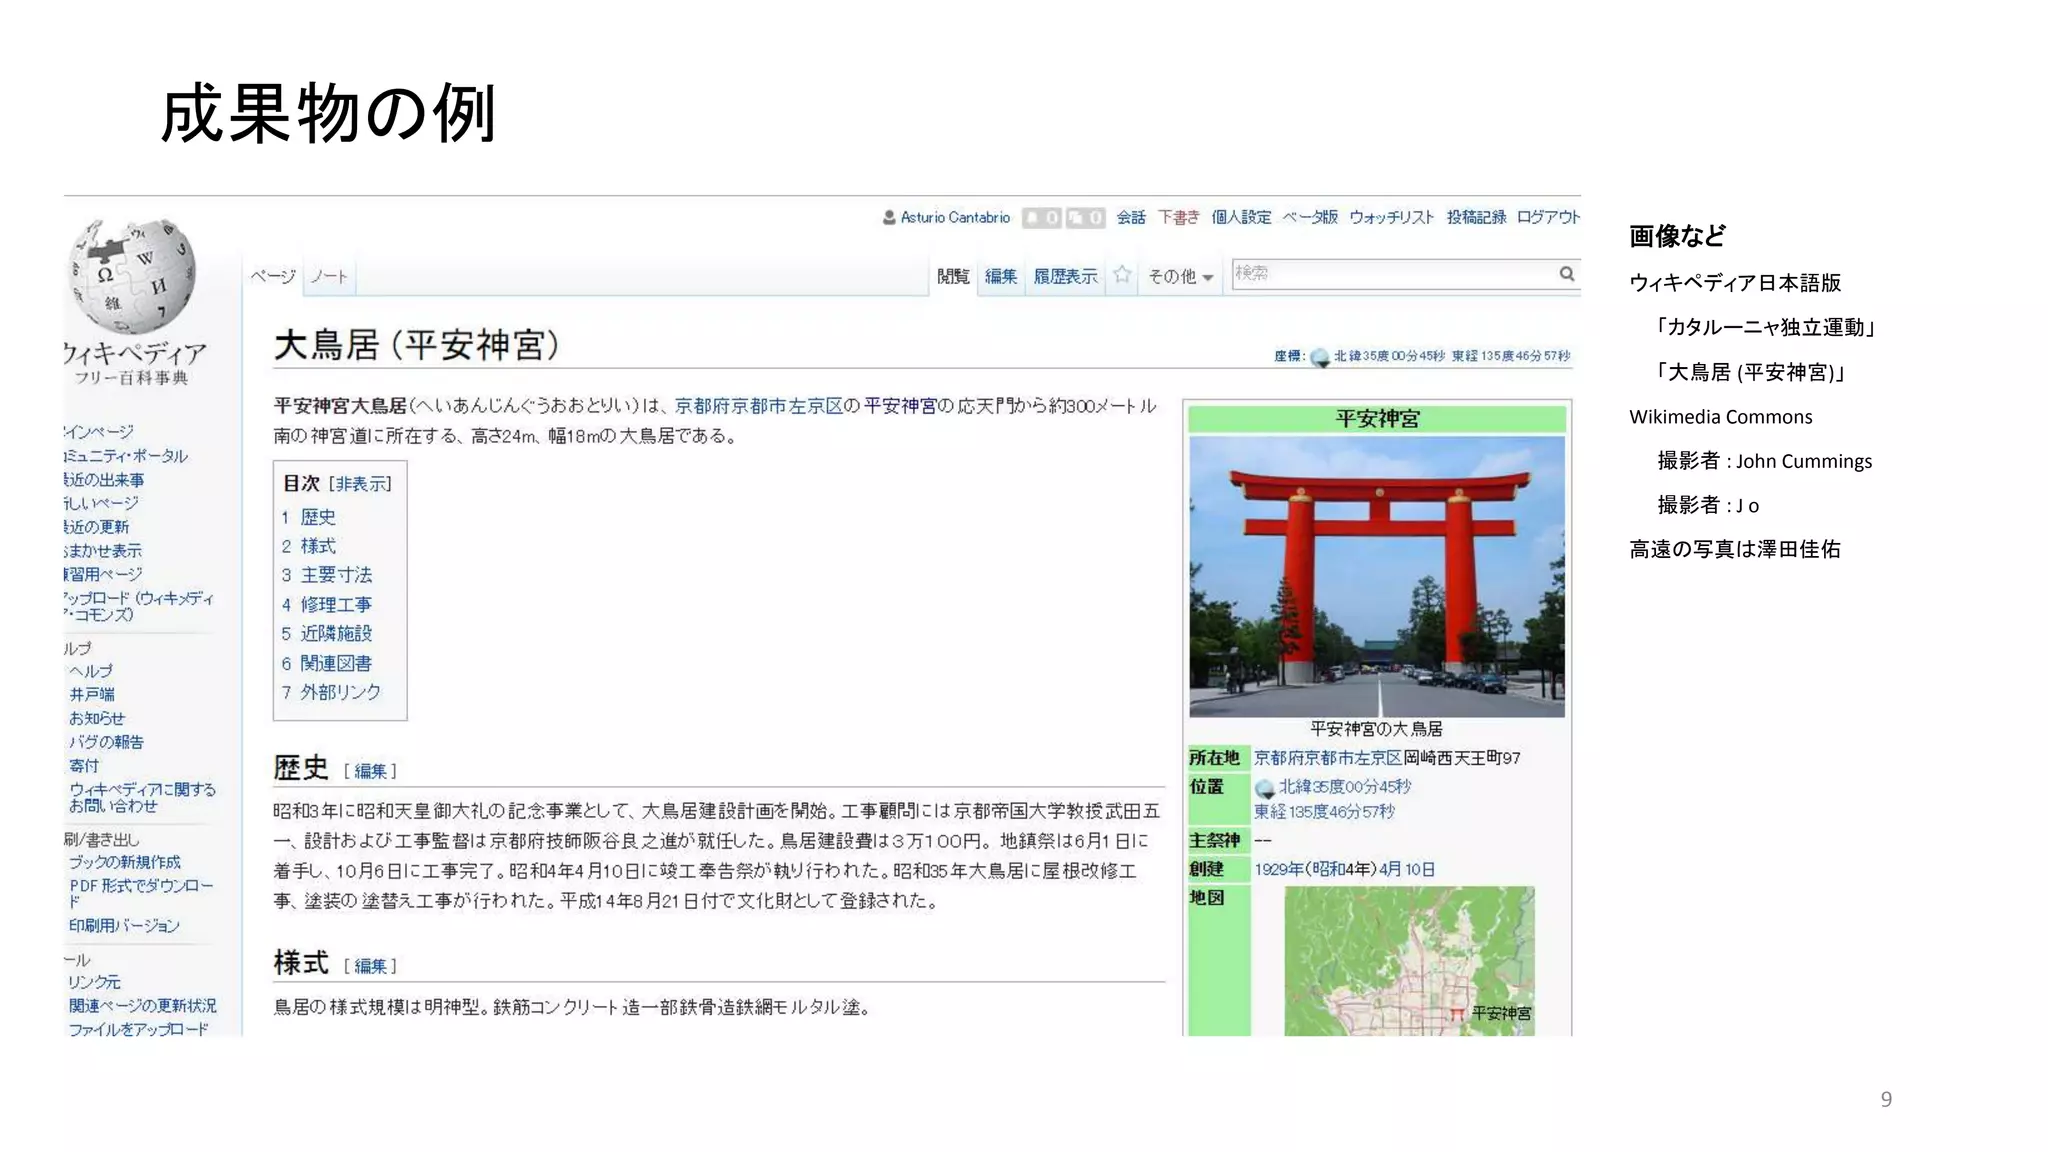Screen dimensions: 2048x1152
Task: Click 編集 next to 様式 heading
Action: pyautogui.click(x=370, y=966)
